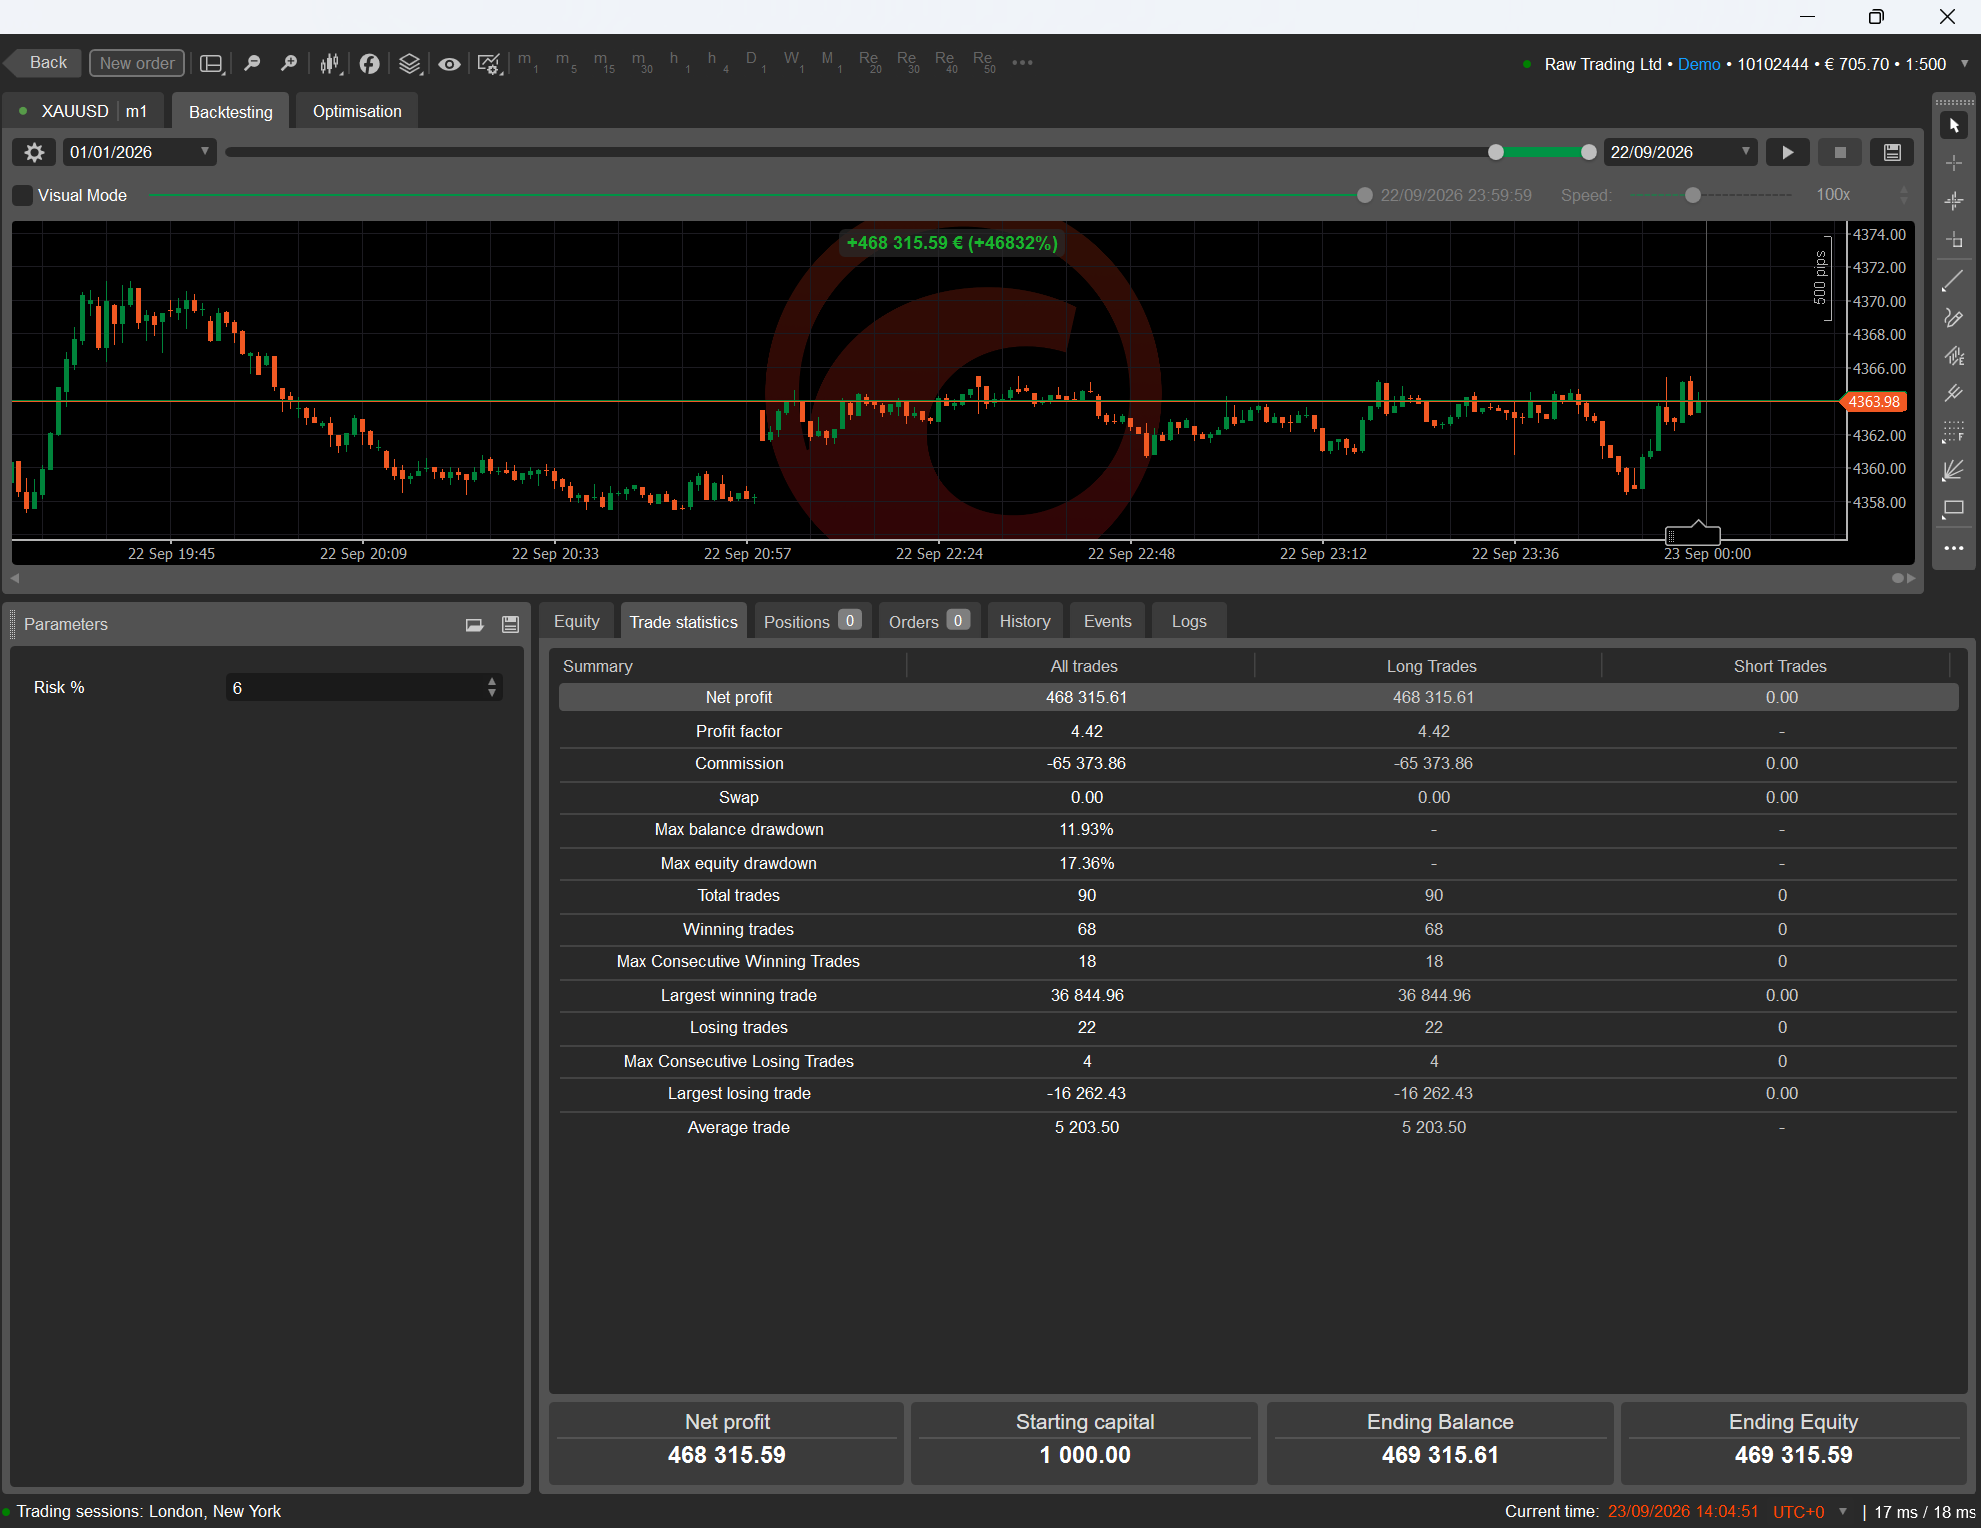Start the backtest with play button

coord(1787,152)
